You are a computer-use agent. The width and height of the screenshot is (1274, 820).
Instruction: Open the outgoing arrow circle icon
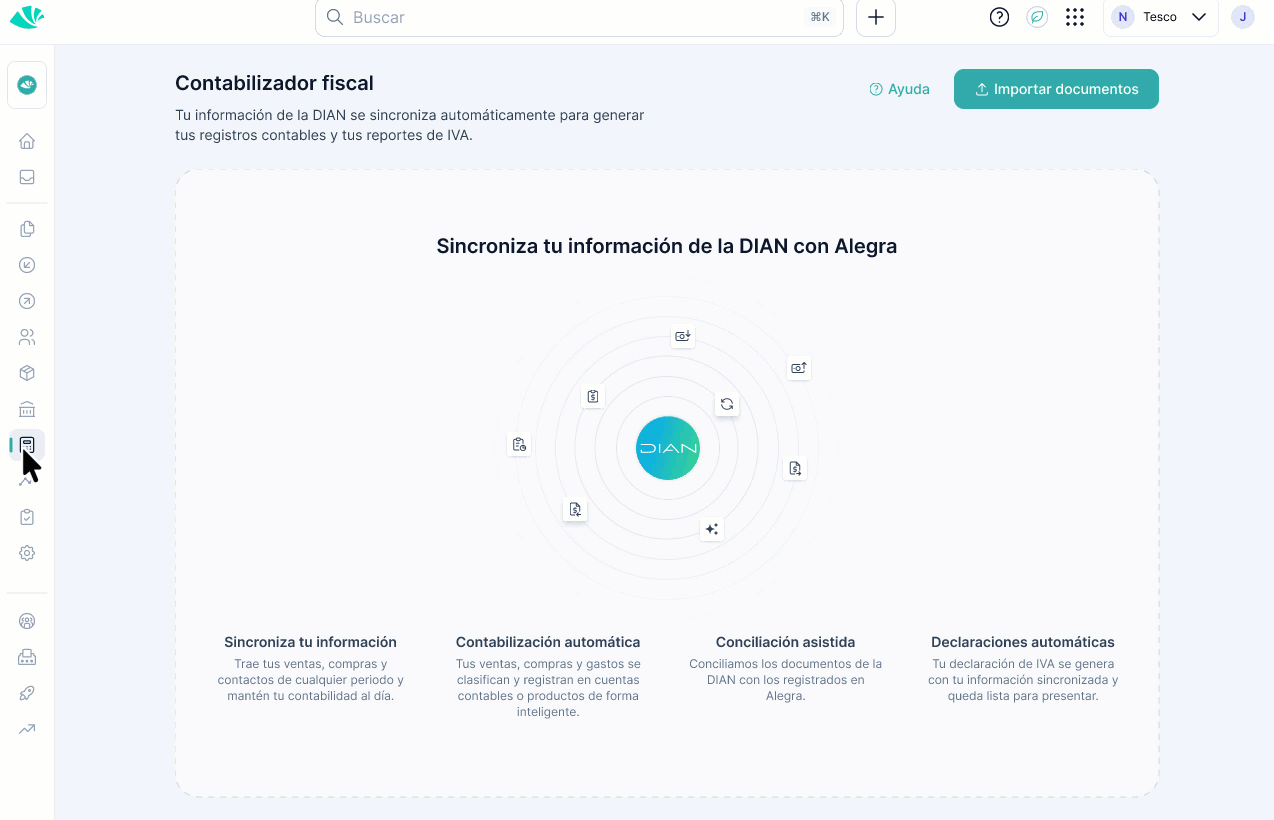(27, 301)
